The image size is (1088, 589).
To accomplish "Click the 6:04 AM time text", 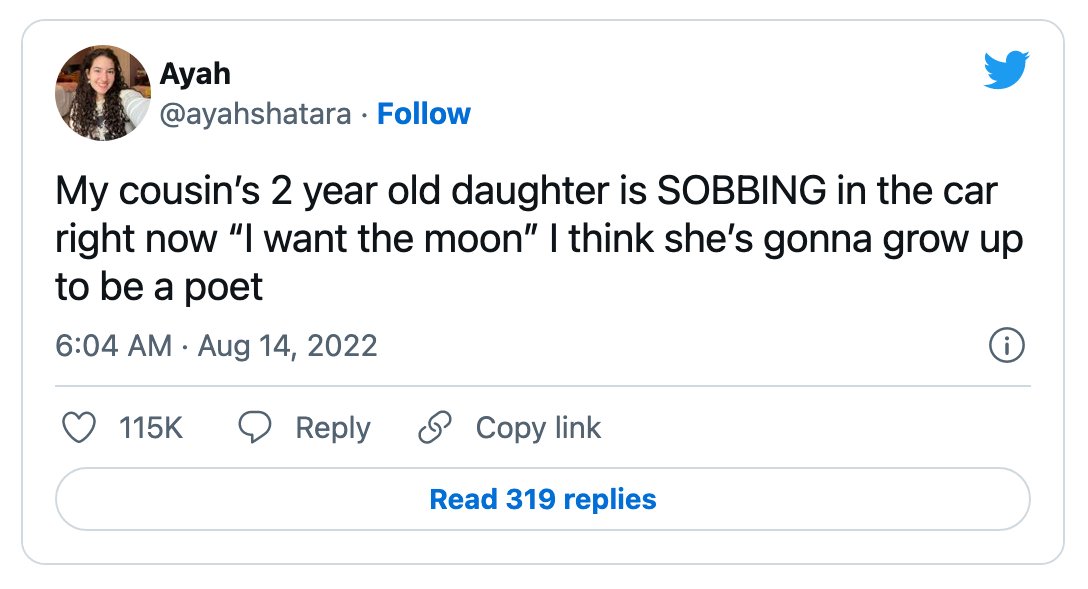I will 114,345.
